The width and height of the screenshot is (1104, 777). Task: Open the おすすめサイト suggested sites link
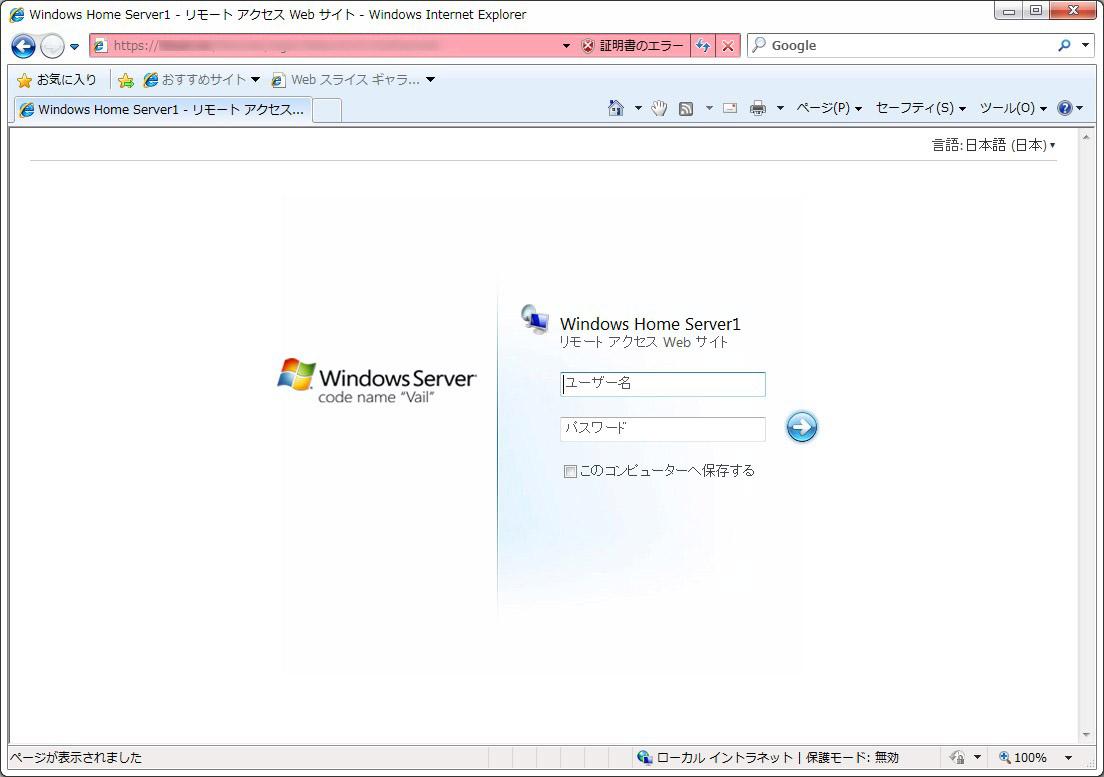(201, 80)
